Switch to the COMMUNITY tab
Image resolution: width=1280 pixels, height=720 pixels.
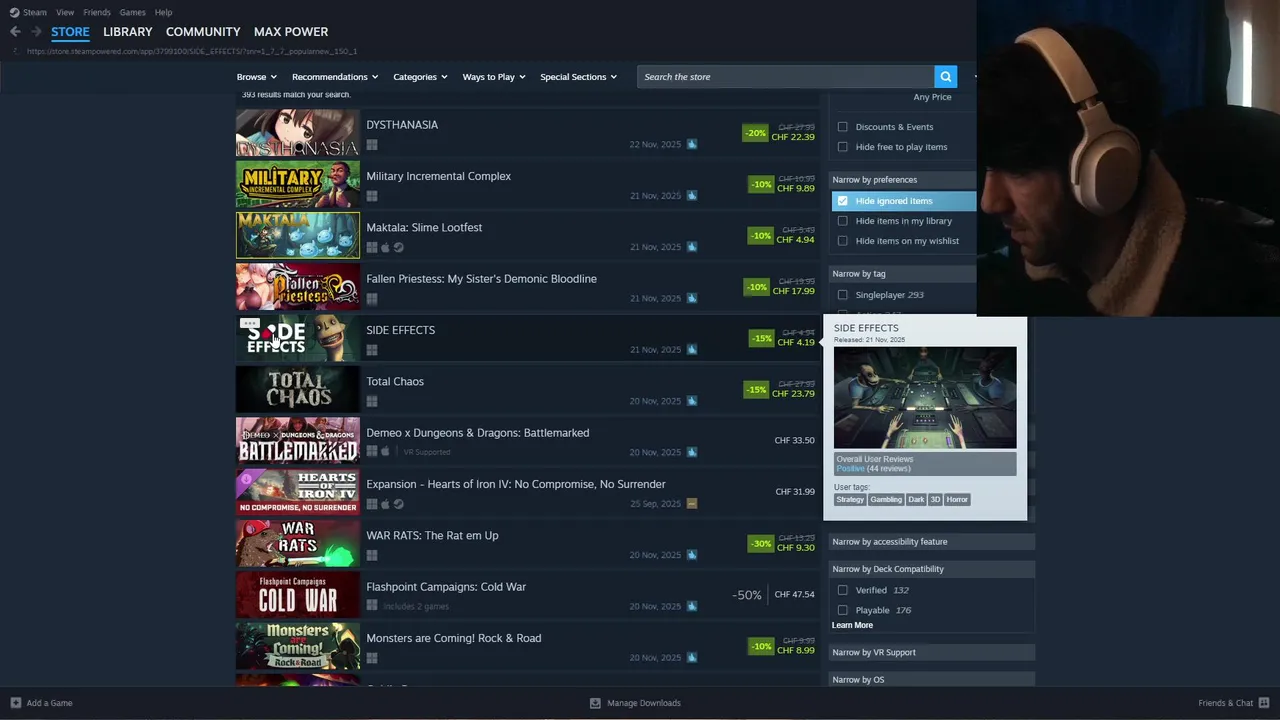click(203, 32)
